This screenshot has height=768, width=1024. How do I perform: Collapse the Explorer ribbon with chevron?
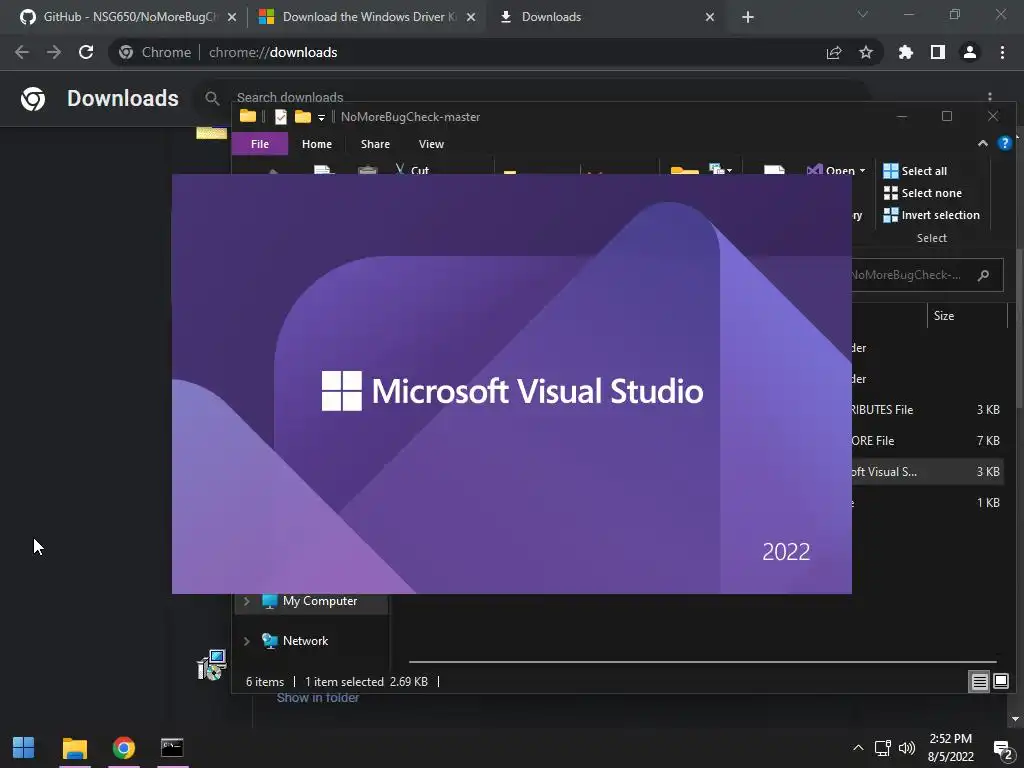point(982,144)
